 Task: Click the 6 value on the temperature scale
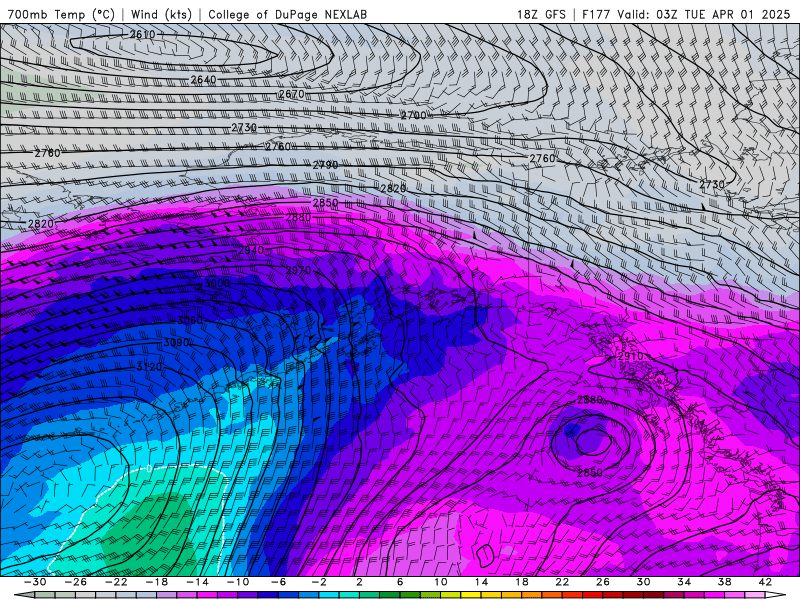(x=401, y=582)
